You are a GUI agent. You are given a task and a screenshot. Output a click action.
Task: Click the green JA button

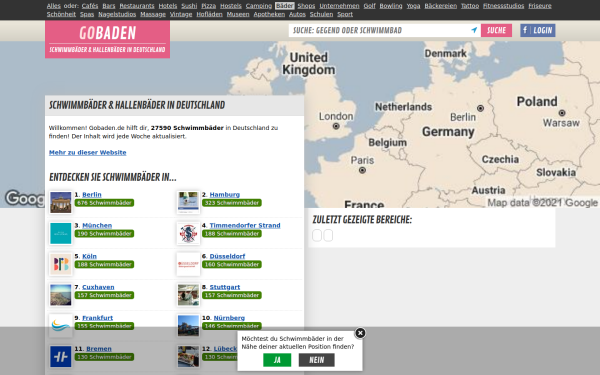277,360
